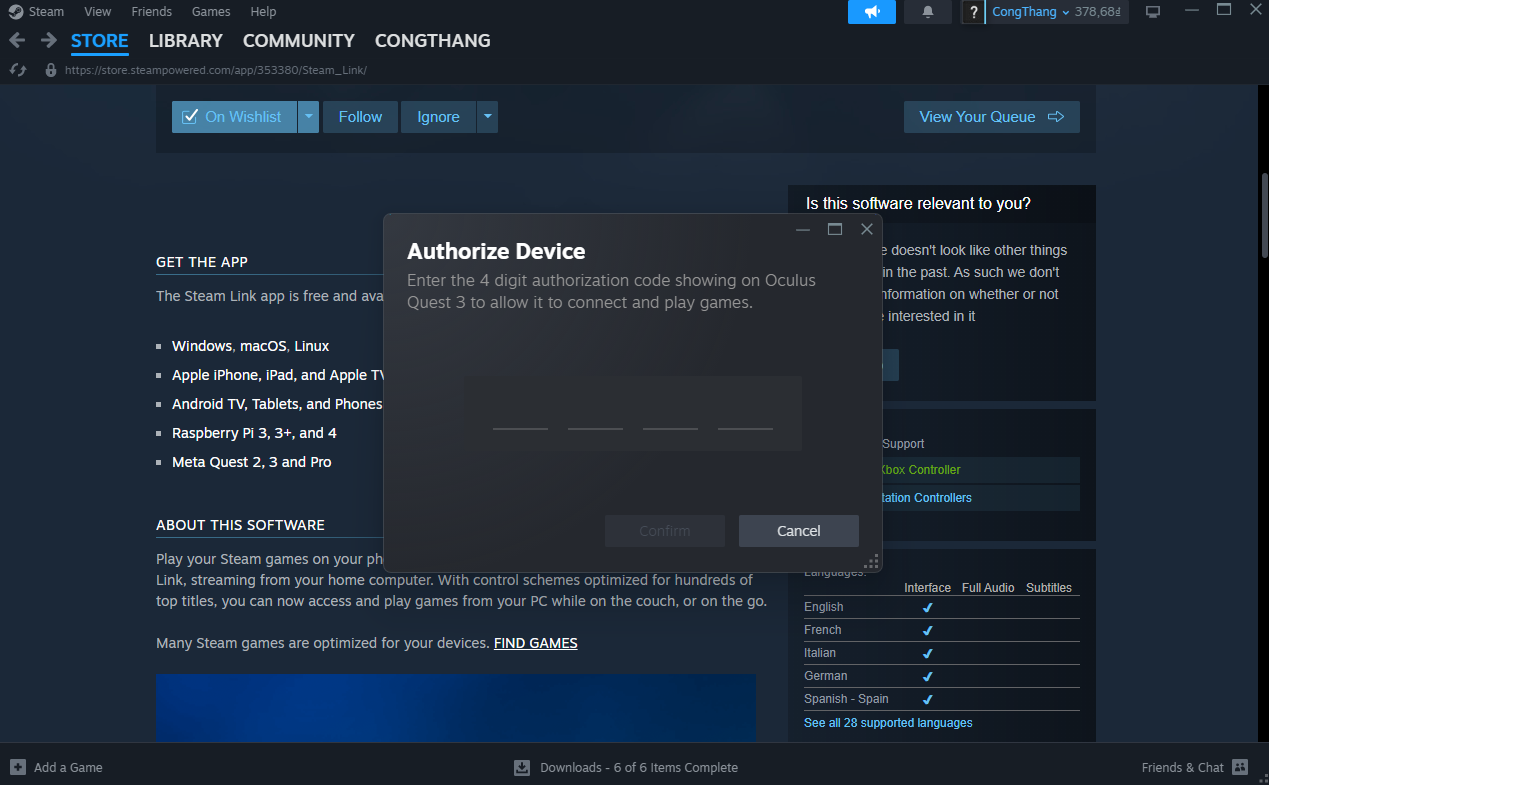This screenshot has width=1537, height=785.
Task: Click Meta Quest 2, 3 and Pro item
Action: (x=251, y=462)
